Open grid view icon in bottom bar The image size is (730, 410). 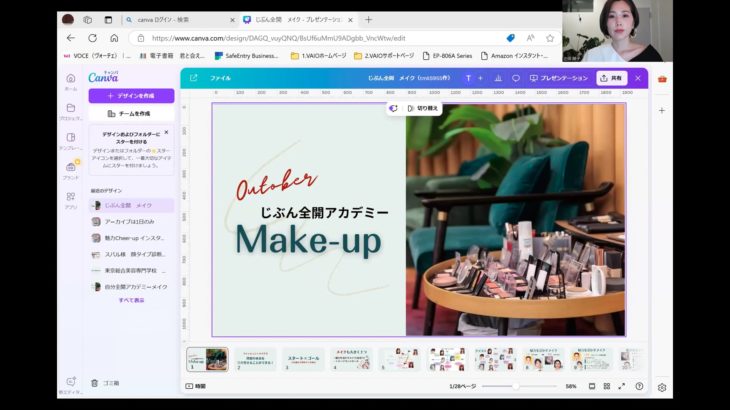pyautogui.click(x=607, y=386)
